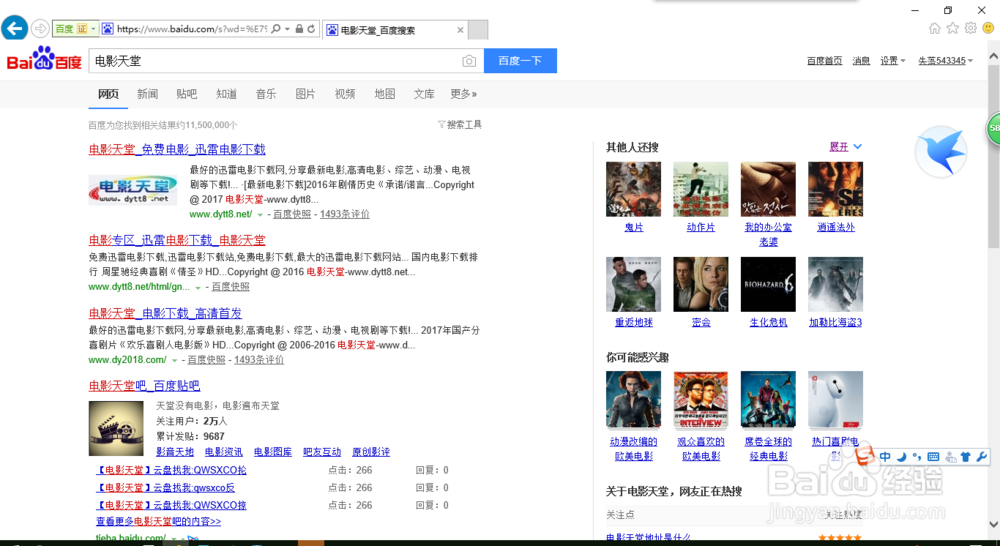Click the wrench settings icon in IME bar
This screenshot has height=546, width=1000.
pyautogui.click(x=982, y=457)
